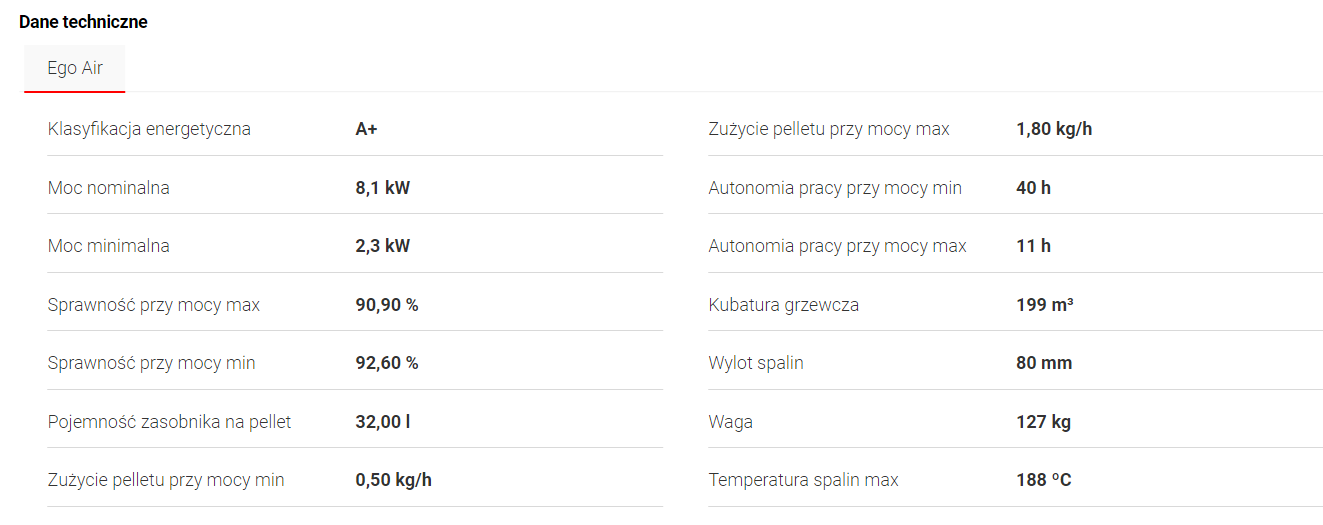Click Autonomia pracy przy mocy min label
Viewport: 1323px width, 525px height.
click(x=835, y=188)
